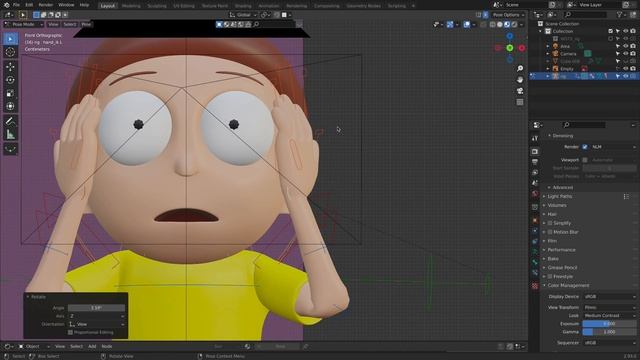Open the File menu

pyautogui.click(x=16, y=5)
